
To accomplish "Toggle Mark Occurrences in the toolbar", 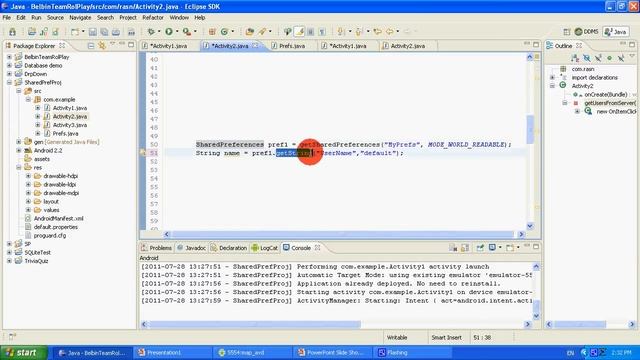I will click(300, 31).
